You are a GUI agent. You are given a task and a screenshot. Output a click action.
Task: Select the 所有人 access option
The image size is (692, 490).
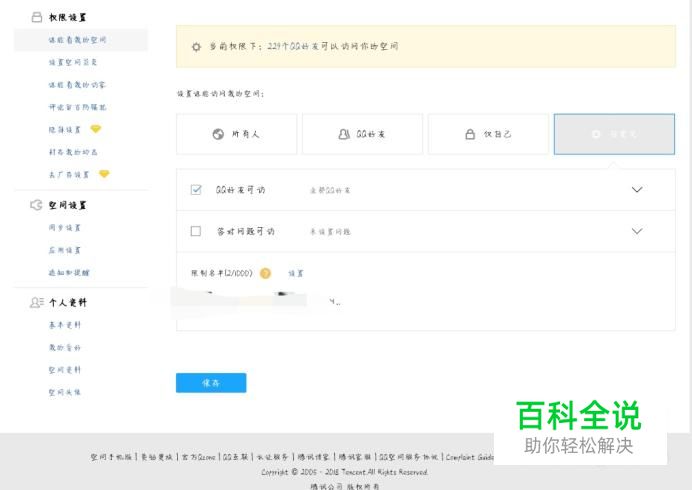click(x=237, y=134)
